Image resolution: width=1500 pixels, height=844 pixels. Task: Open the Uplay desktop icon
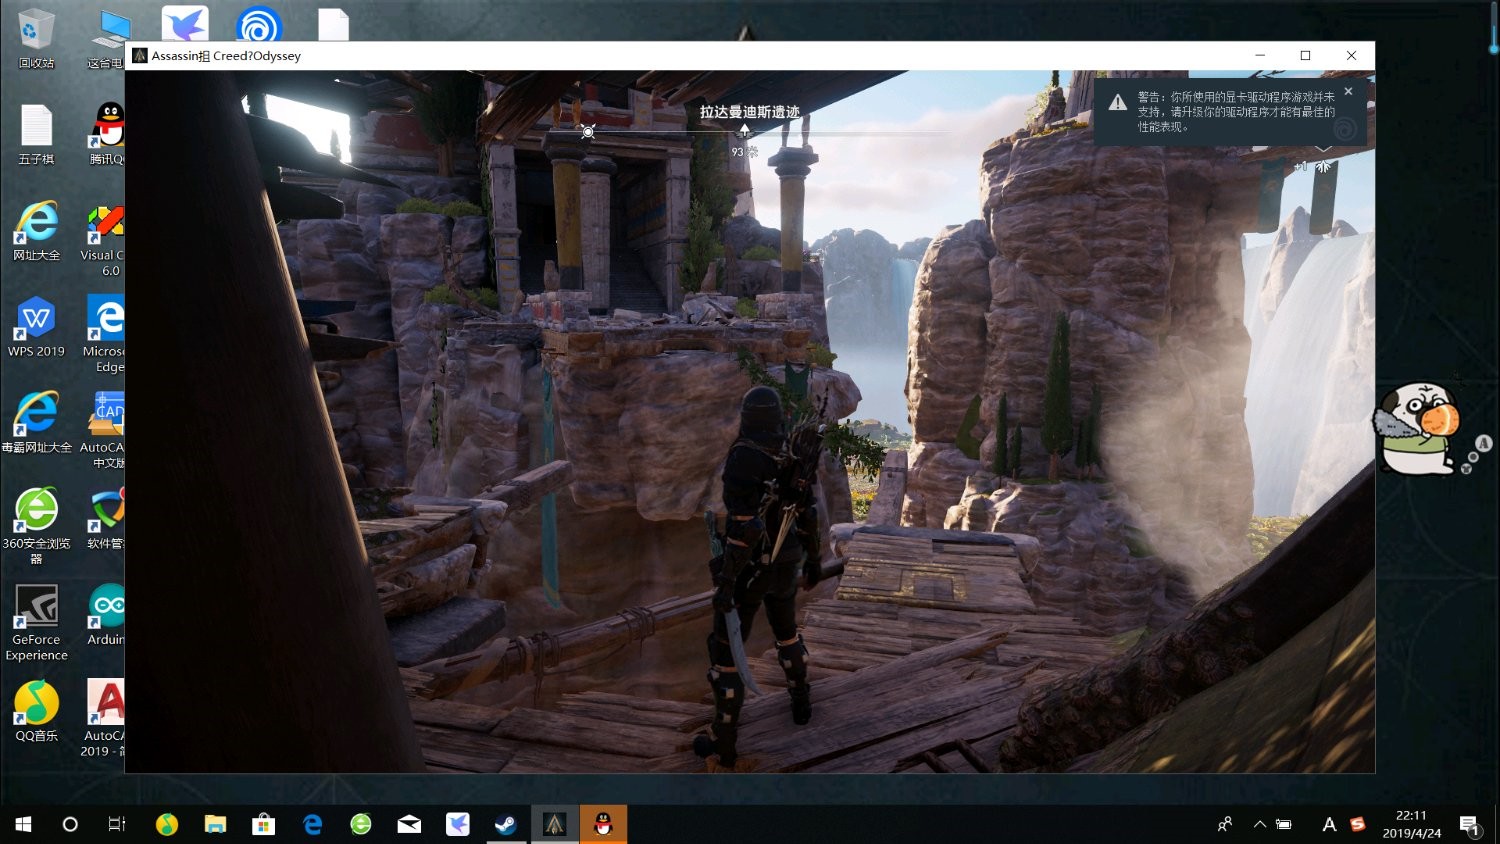(259, 24)
